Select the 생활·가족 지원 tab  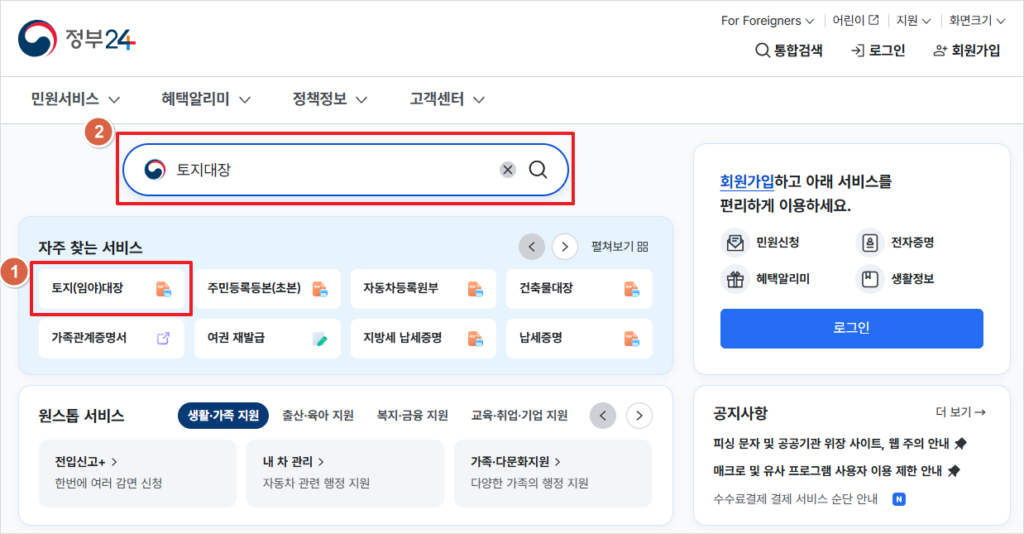[223, 416]
